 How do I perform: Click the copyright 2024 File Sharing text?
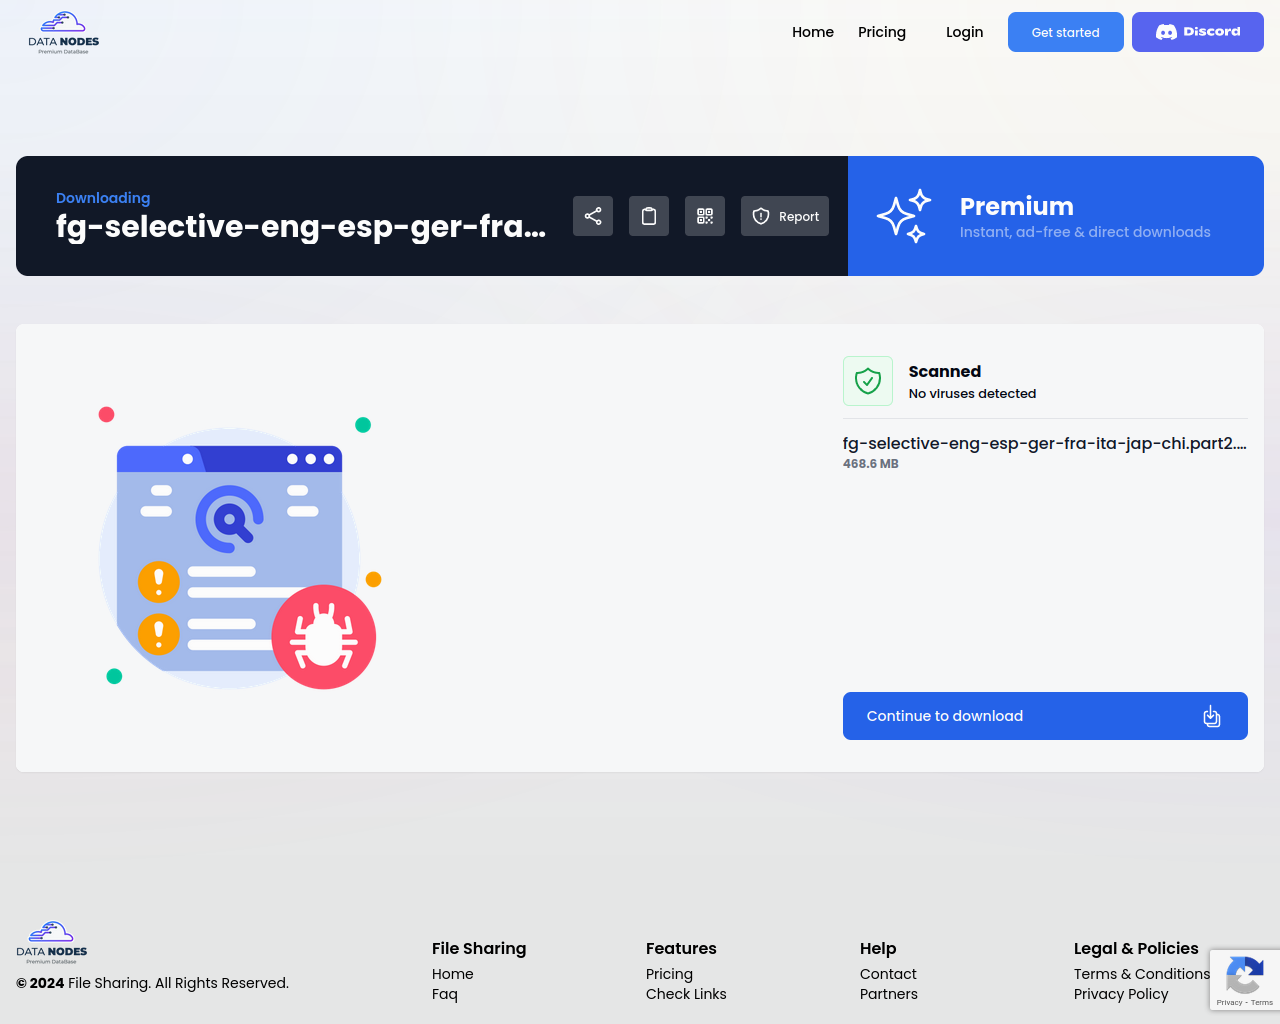coord(153,983)
